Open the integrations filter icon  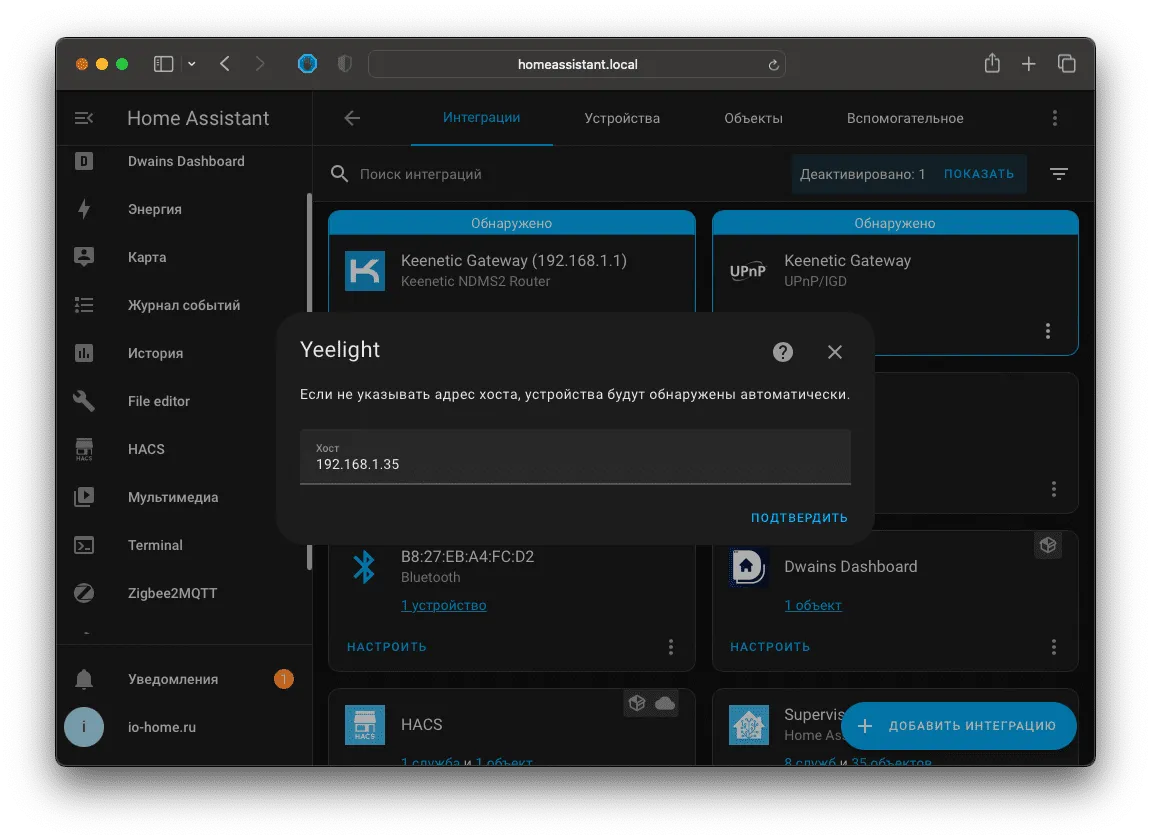point(1059,174)
